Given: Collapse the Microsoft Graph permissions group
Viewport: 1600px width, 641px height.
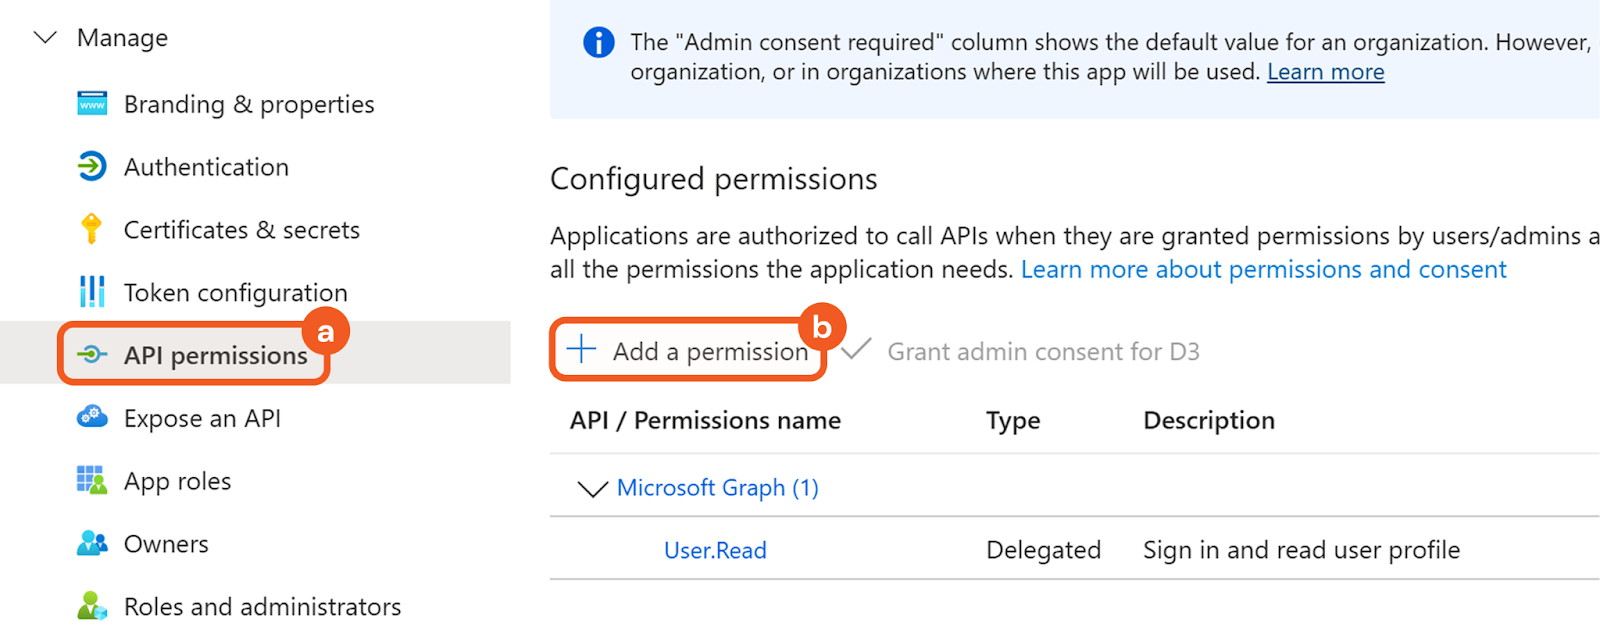Looking at the screenshot, I should click(593, 488).
